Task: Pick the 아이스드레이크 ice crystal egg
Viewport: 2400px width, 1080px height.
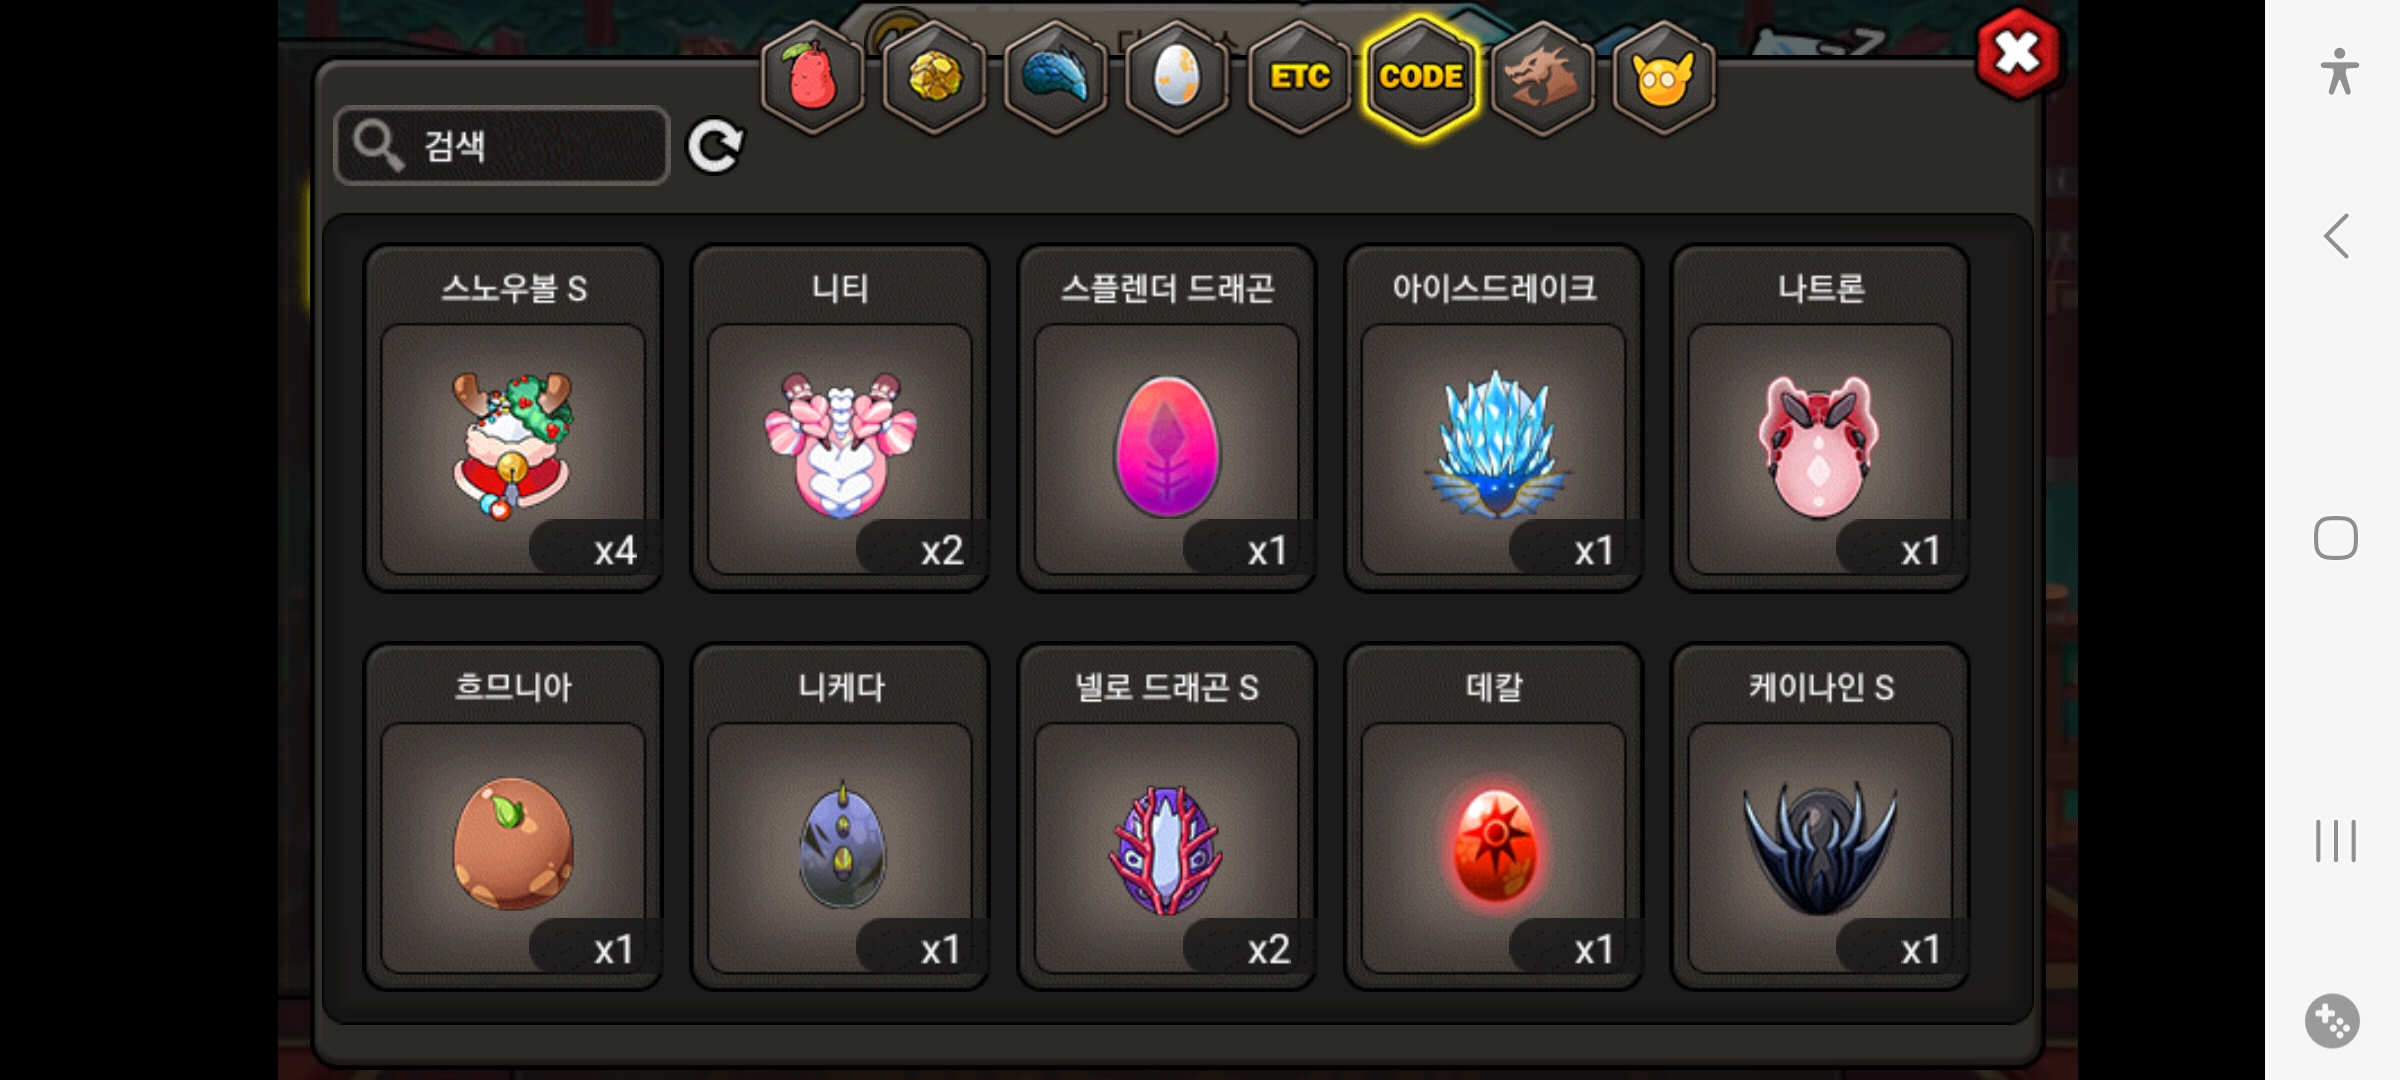Action: coord(1494,418)
